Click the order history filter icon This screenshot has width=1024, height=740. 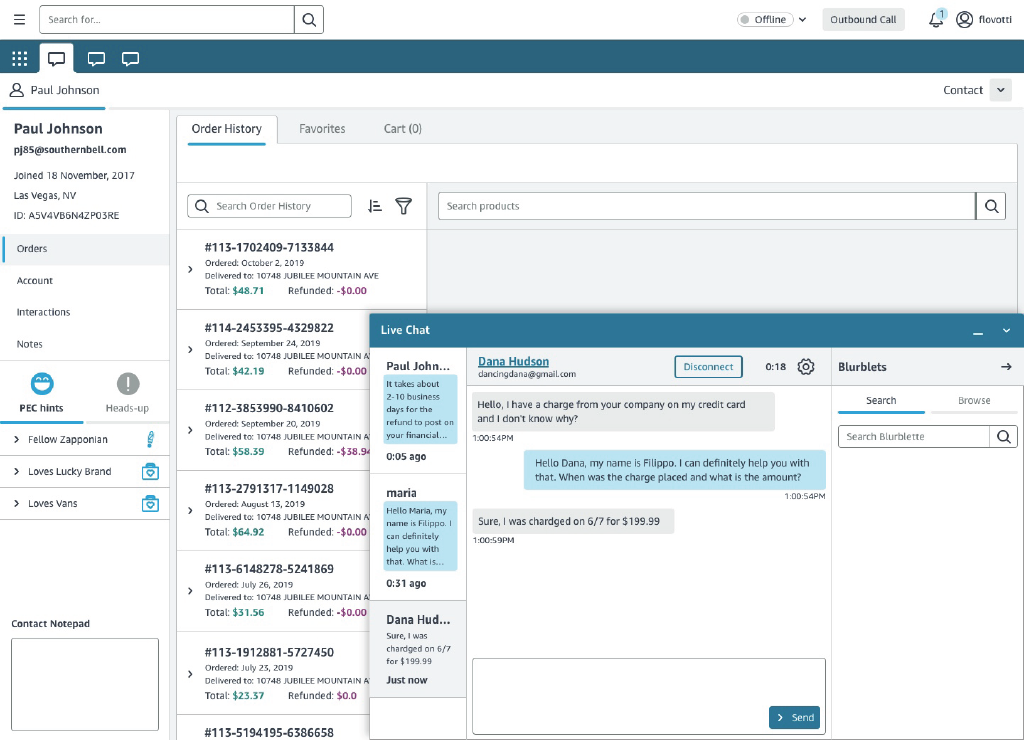coord(403,206)
